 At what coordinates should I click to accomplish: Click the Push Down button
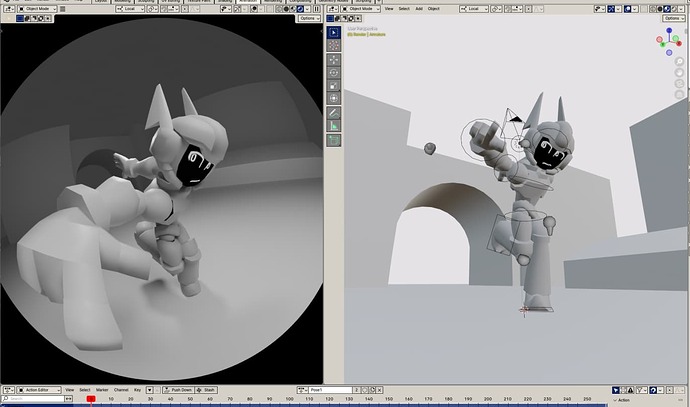coord(178,390)
